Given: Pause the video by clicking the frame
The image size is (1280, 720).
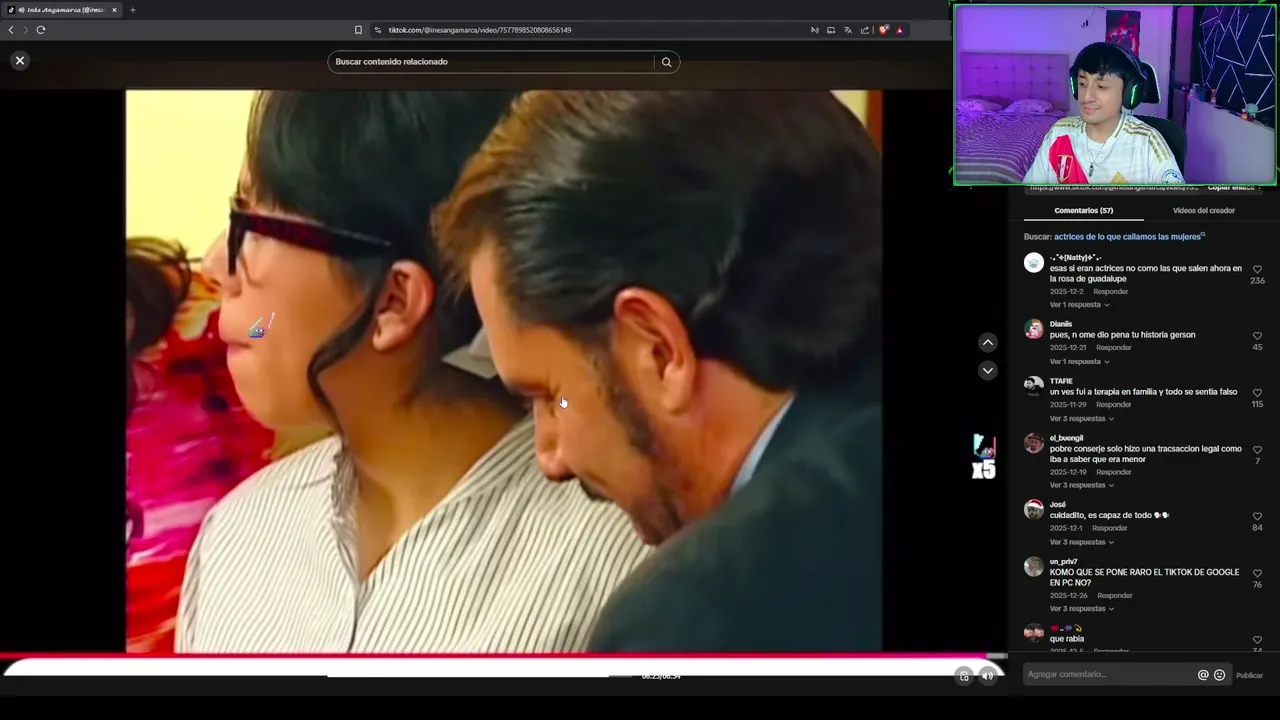Looking at the screenshot, I should (x=503, y=371).
